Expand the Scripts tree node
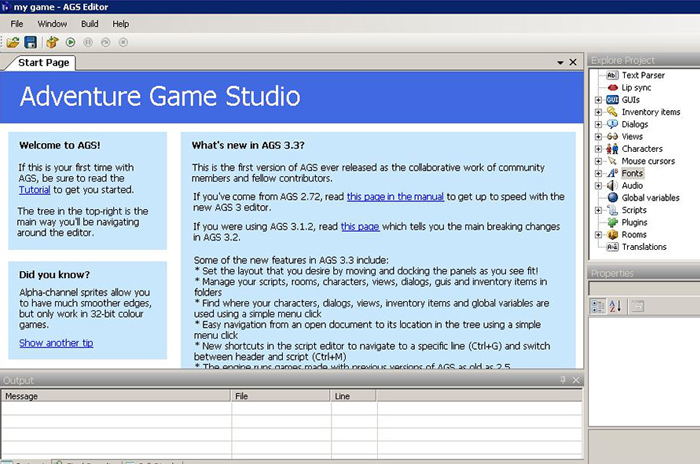Image resolution: width=700 pixels, height=464 pixels. click(x=598, y=210)
